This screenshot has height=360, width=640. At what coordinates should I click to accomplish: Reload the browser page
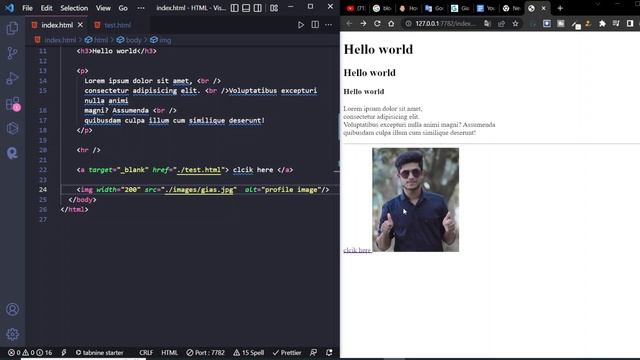point(377,24)
